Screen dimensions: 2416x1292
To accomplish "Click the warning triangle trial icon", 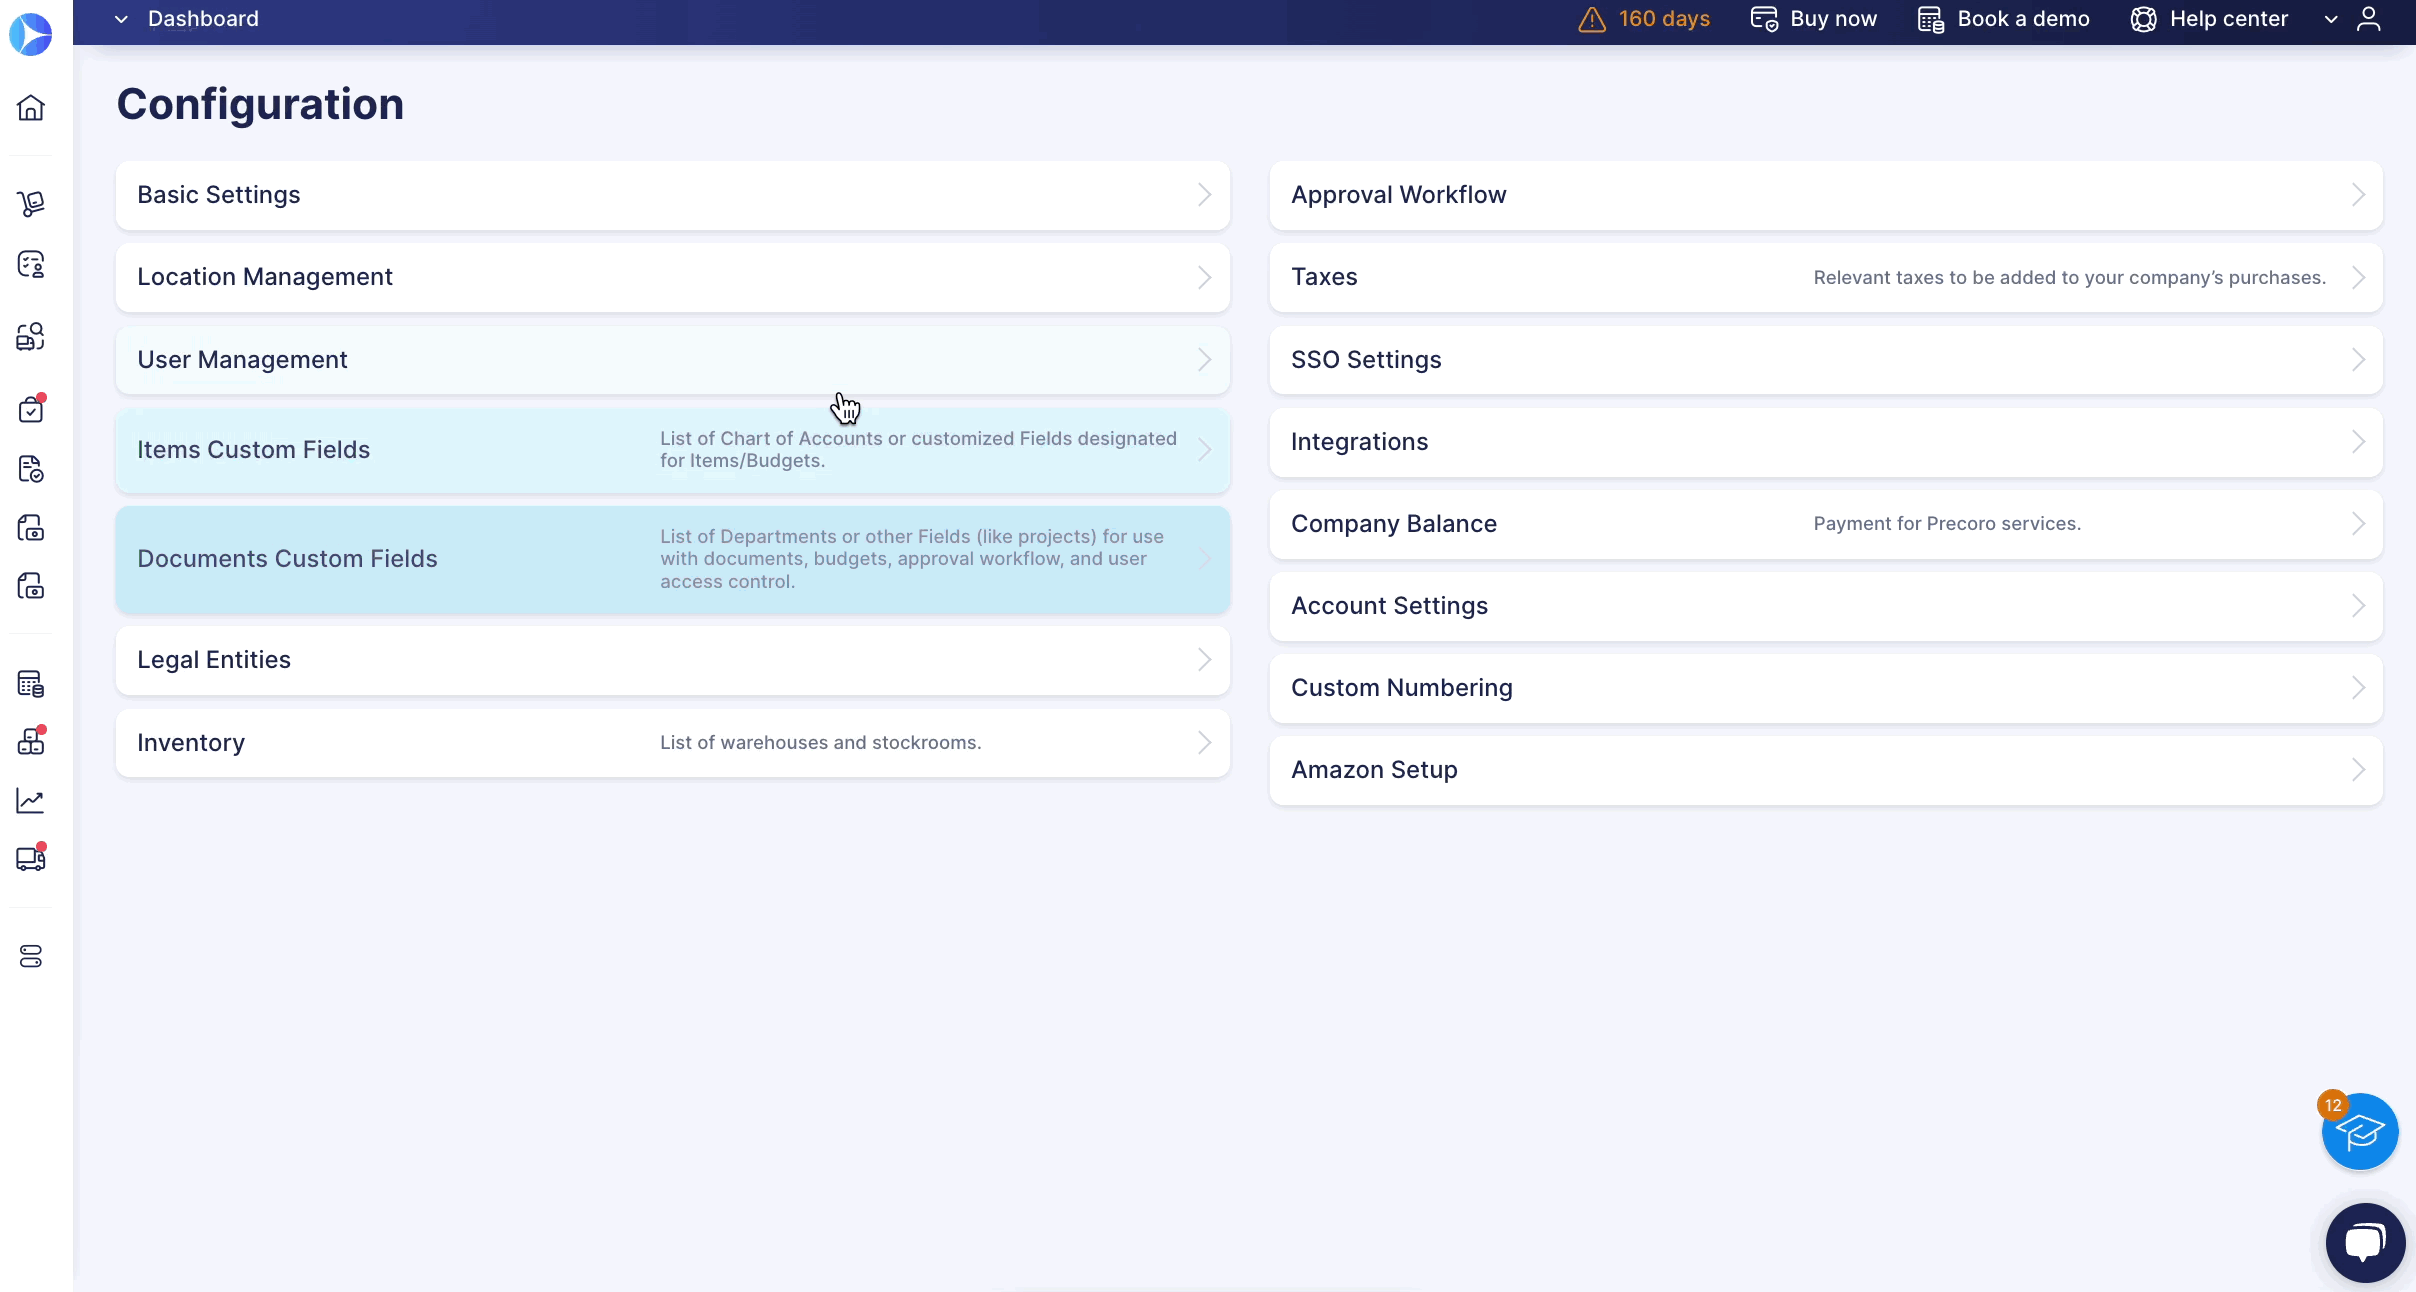I will [x=1592, y=19].
